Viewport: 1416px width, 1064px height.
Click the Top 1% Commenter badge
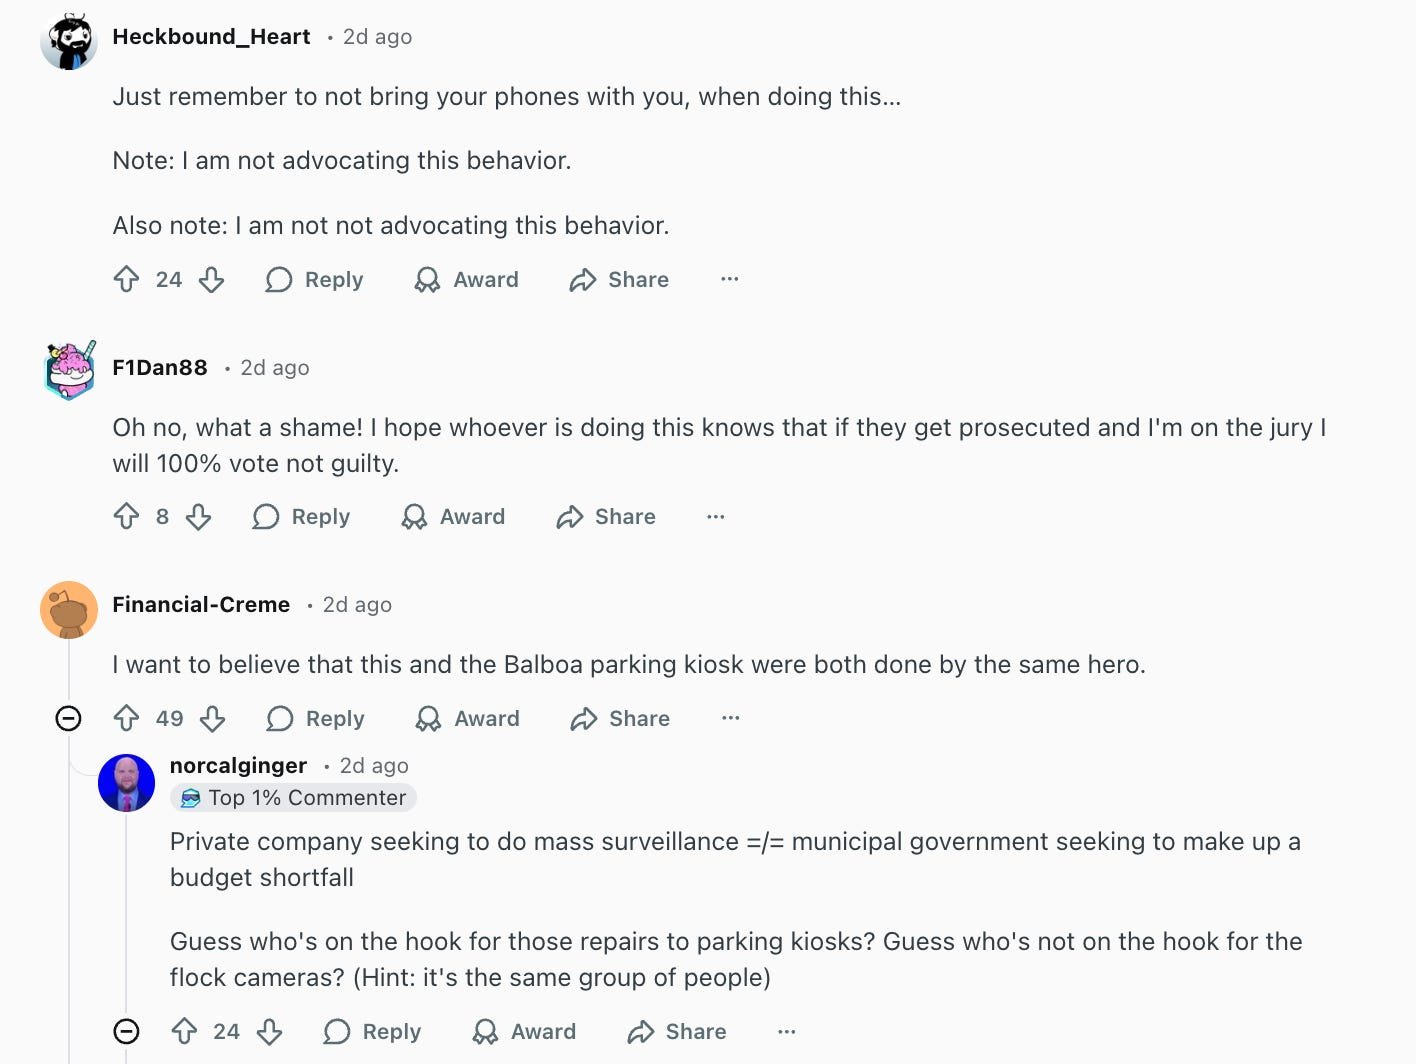coord(294,797)
